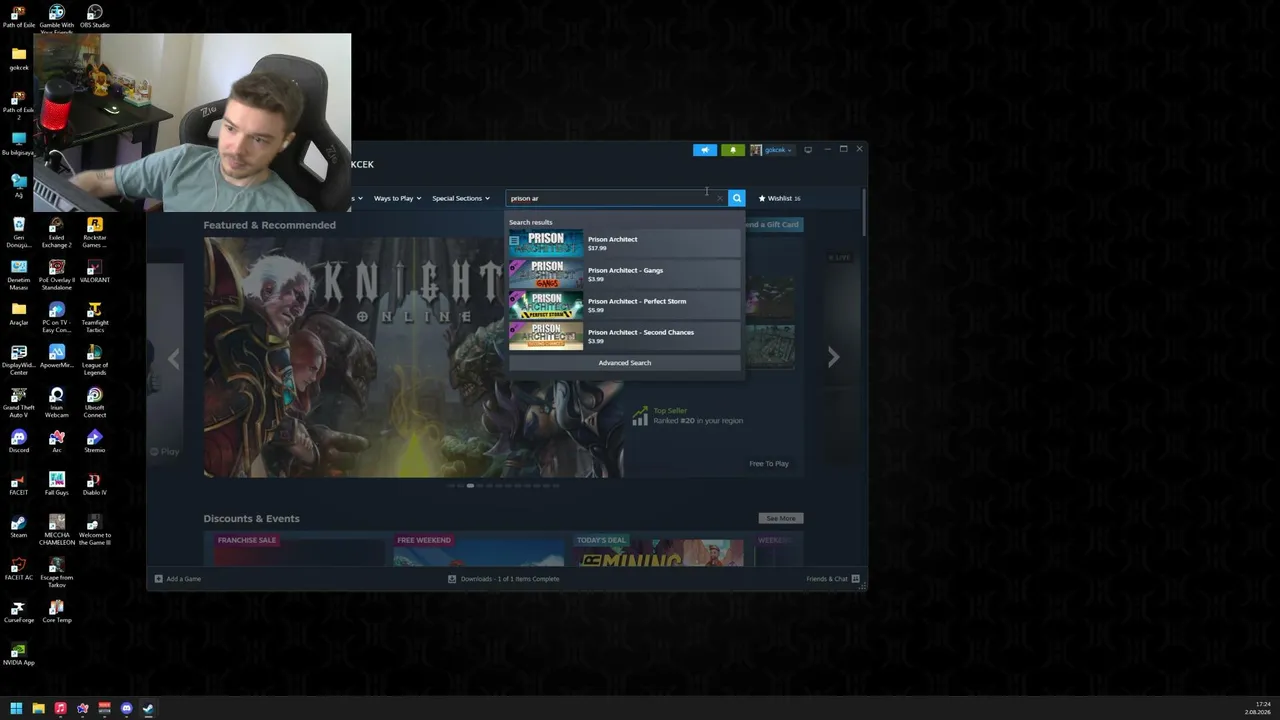This screenshot has height=720, width=1280.
Task: Open the NVIDIA App desktop icon
Action: (19, 654)
